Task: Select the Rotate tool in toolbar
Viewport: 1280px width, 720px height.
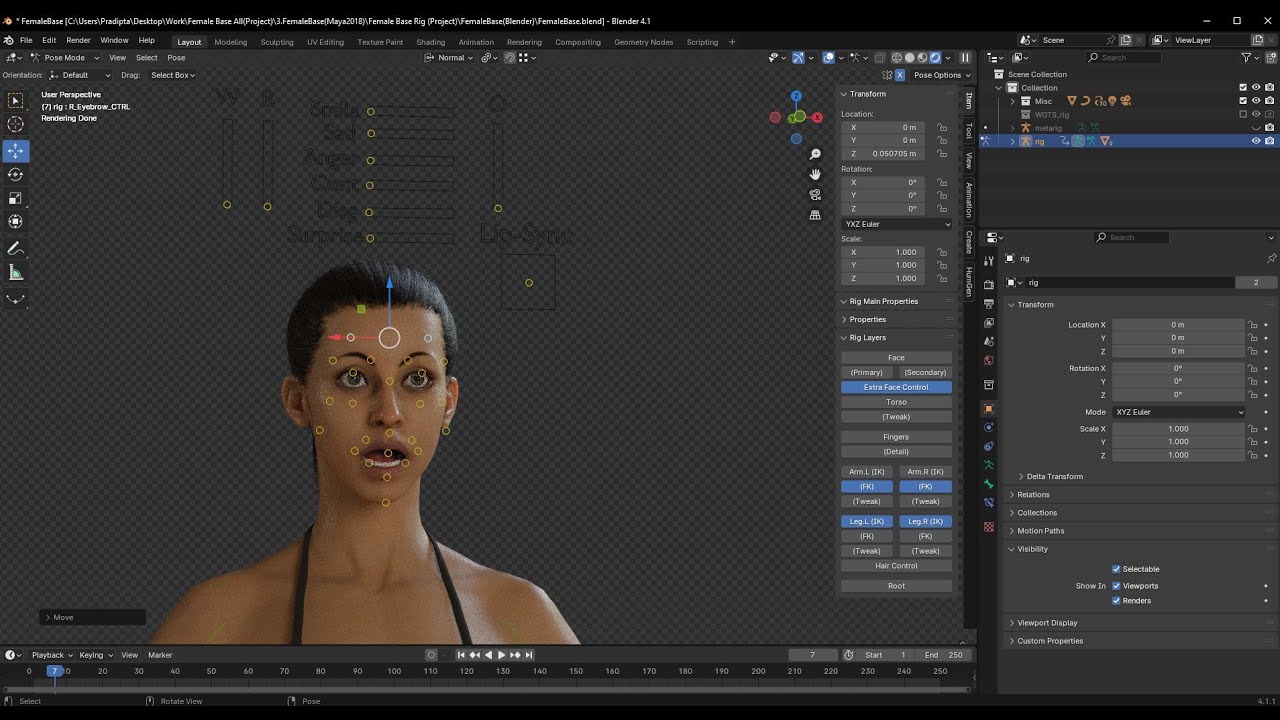Action: [x=16, y=174]
